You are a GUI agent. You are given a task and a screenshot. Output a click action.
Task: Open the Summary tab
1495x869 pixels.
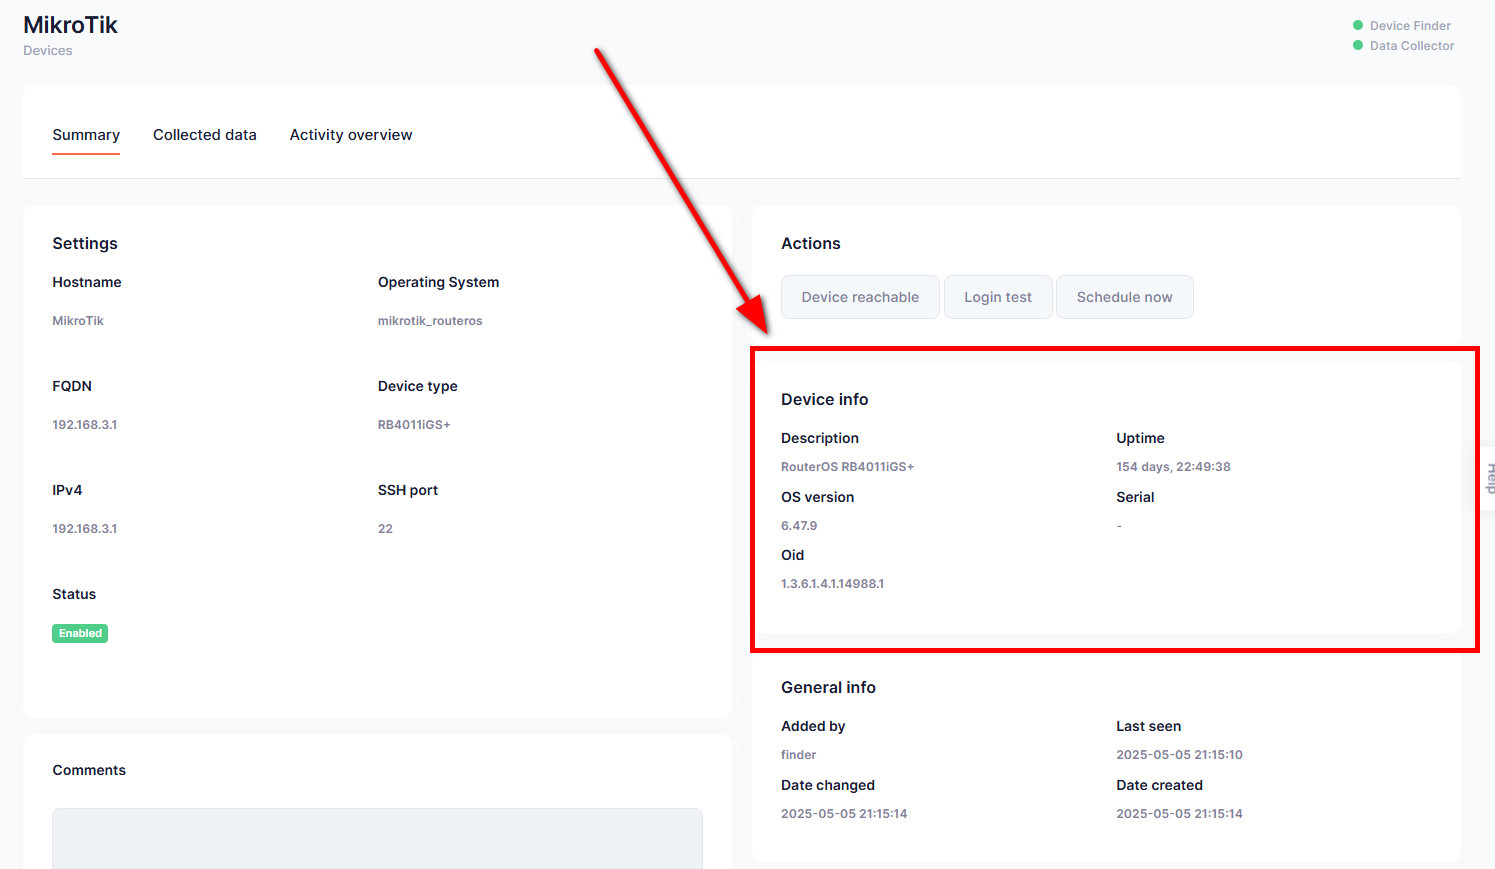(86, 135)
